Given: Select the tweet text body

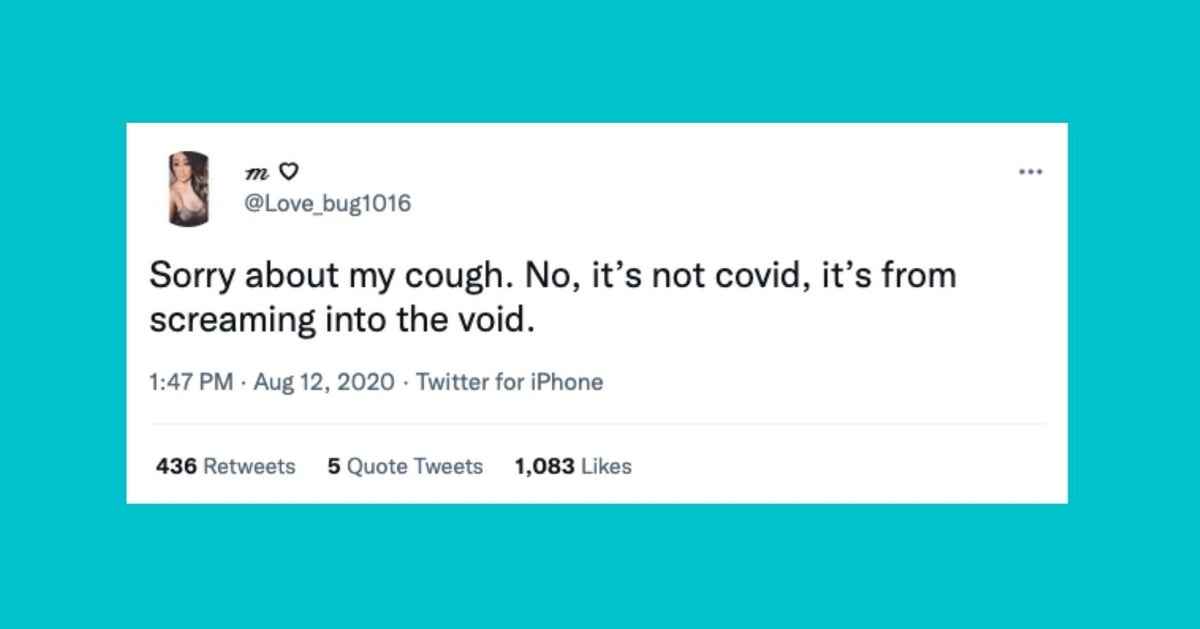Looking at the screenshot, I should 550,297.
